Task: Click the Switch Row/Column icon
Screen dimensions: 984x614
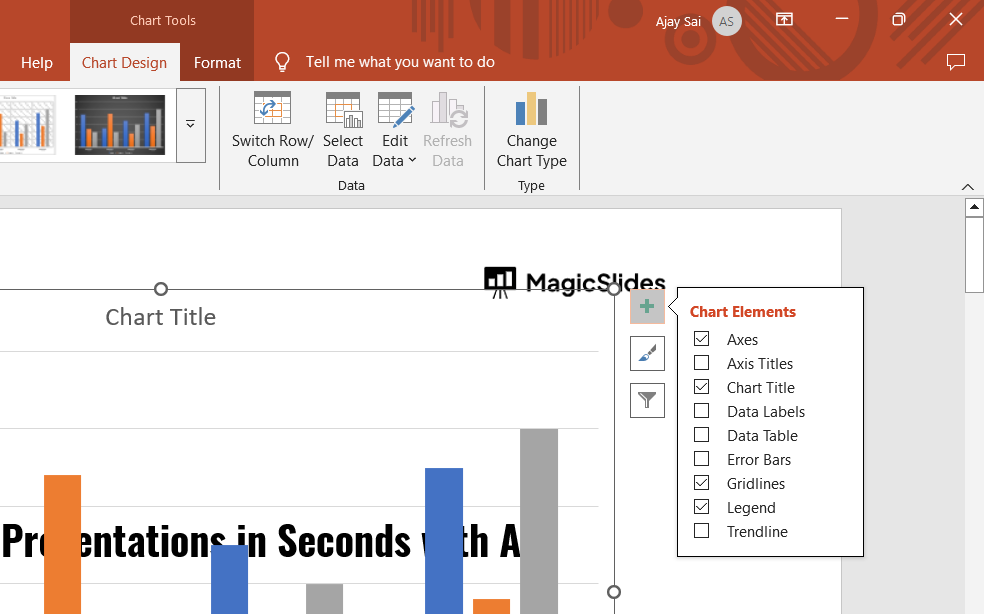Action: [x=272, y=108]
